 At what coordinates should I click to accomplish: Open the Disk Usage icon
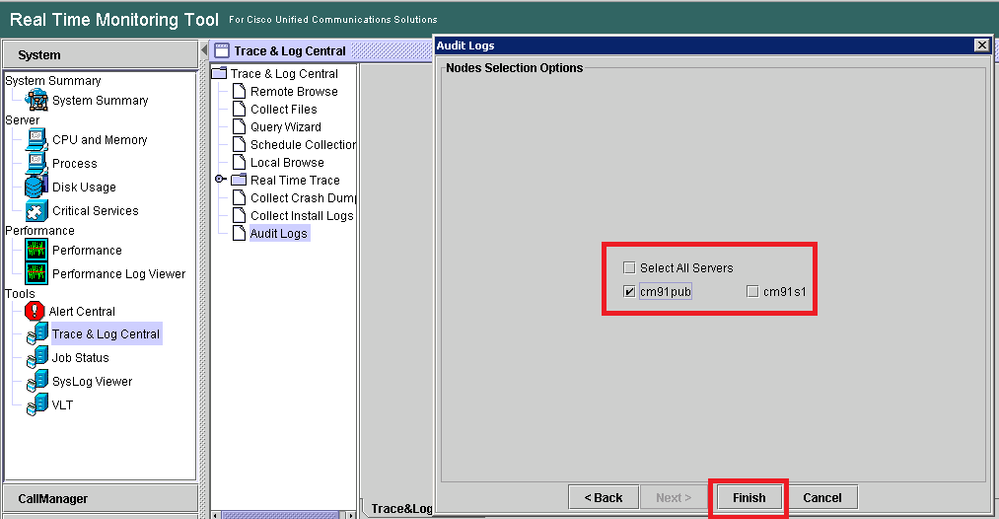[x=36, y=187]
